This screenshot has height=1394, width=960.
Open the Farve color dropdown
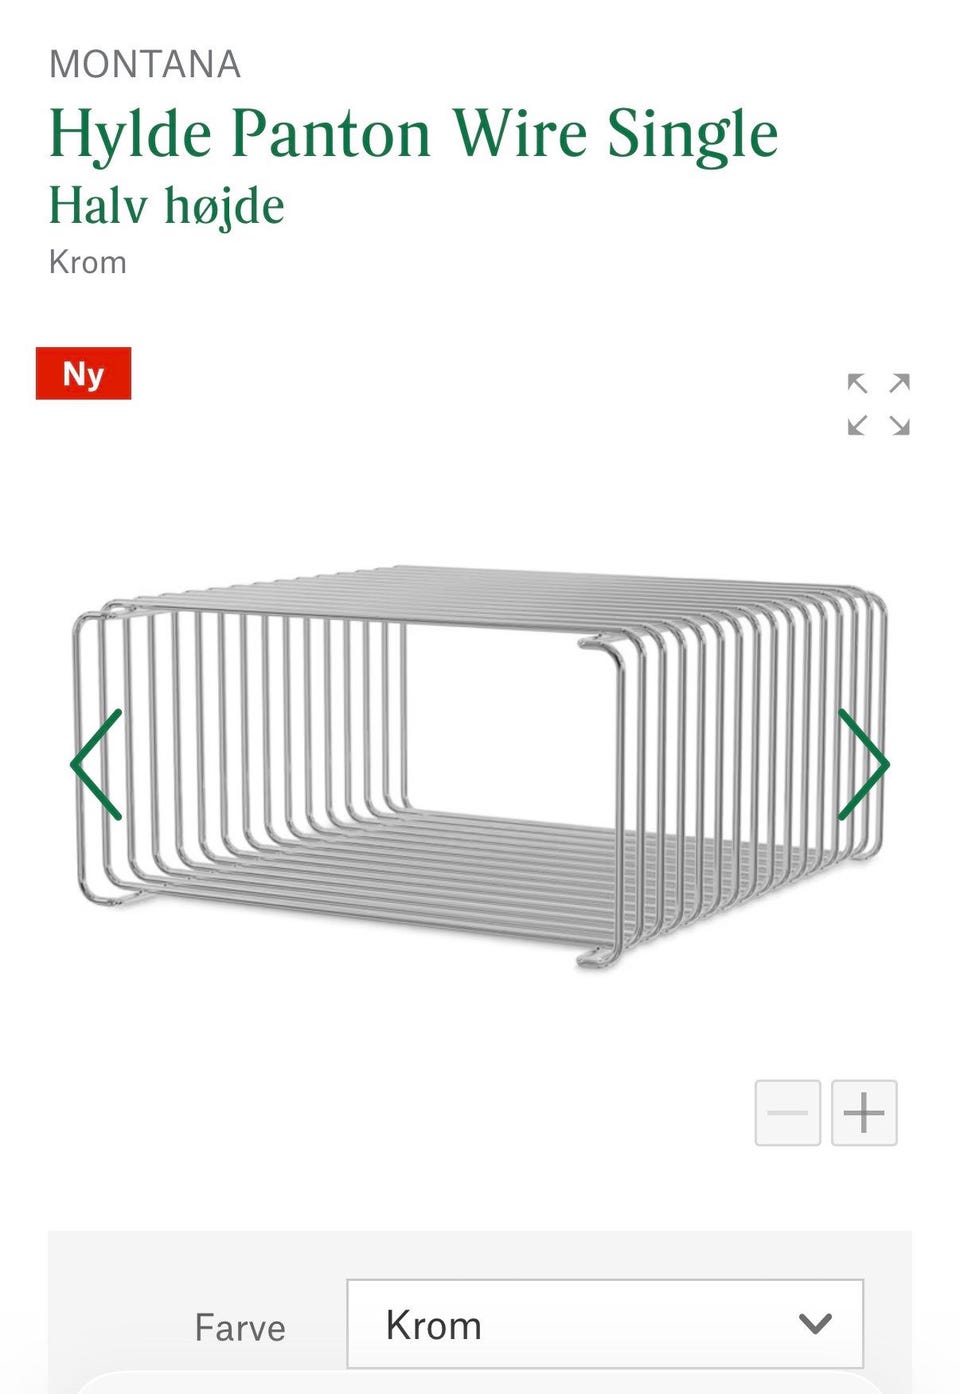click(x=605, y=1323)
